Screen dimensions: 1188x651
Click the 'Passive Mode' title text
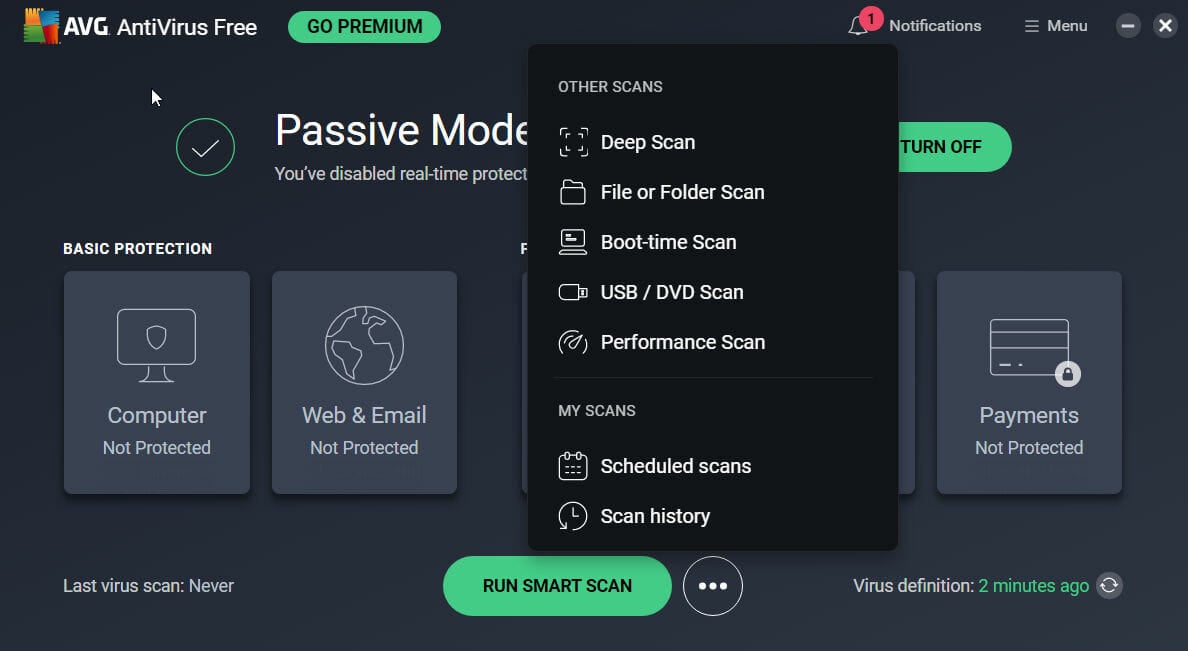click(x=402, y=130)
